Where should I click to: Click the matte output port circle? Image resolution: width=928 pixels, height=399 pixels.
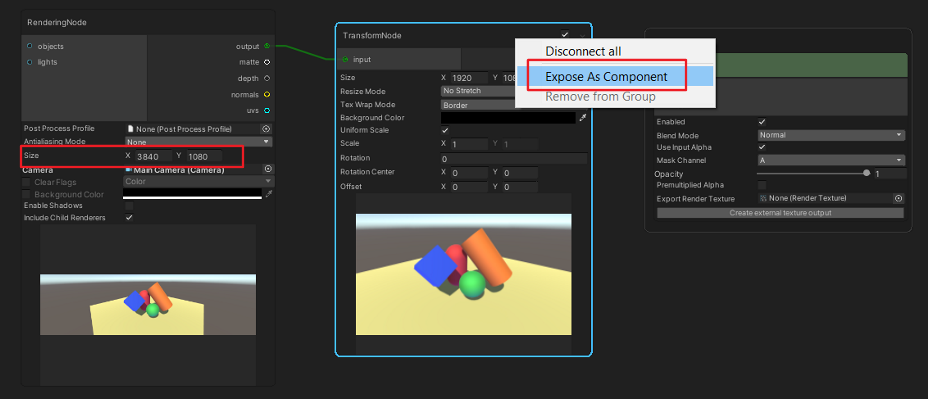click(267, 62)
